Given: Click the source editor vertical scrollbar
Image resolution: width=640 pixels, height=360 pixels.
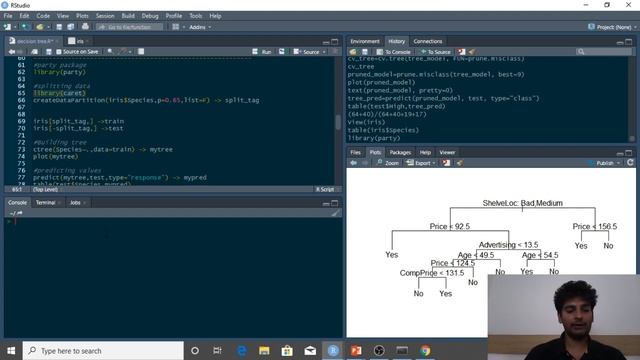Looking at the screenshot, I should click(x=338, y=121).
